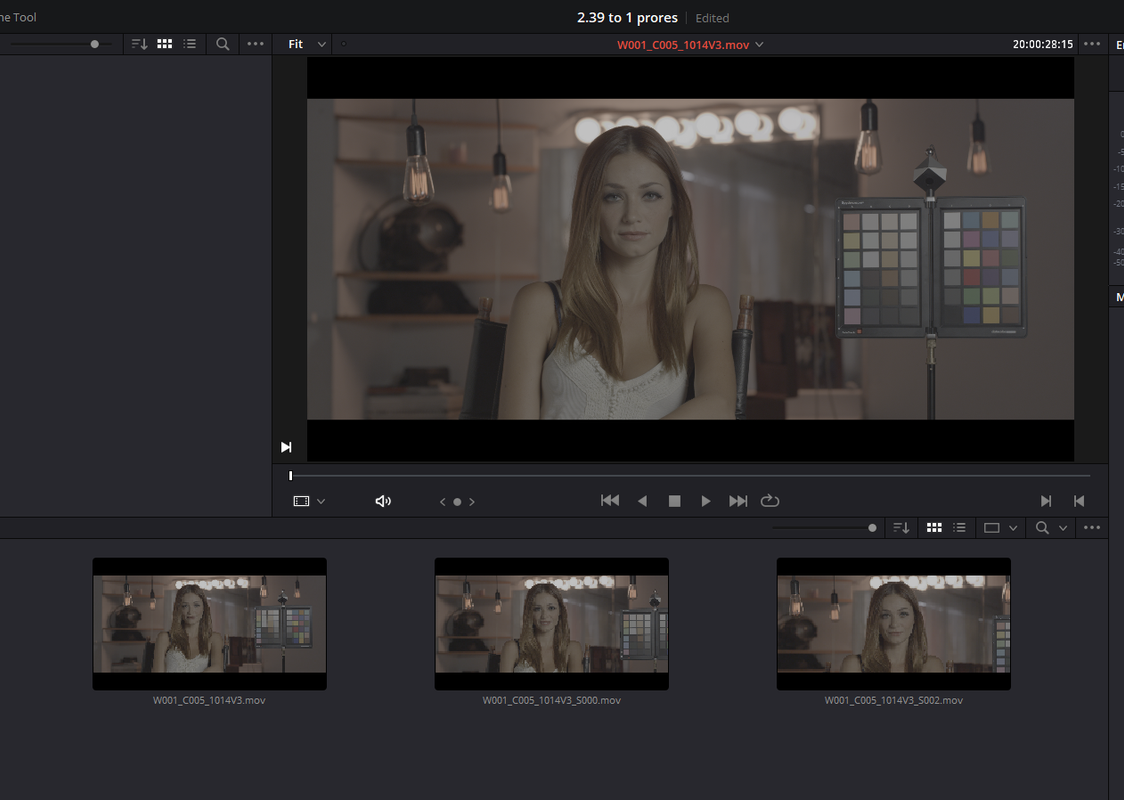The width and height of the screenshot is (1124, 800).
Task: Open the media pool options menu (three dots)
Action: tap(1092, 528)
